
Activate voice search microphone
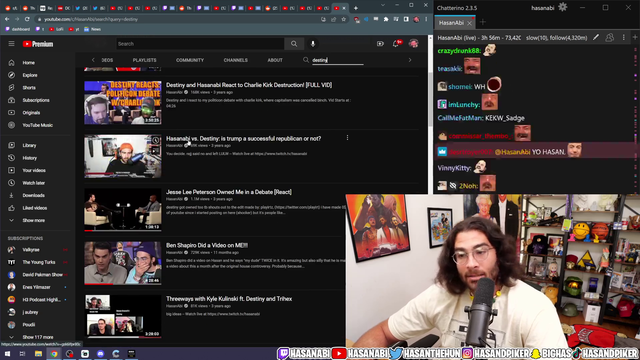coord(313,44)
